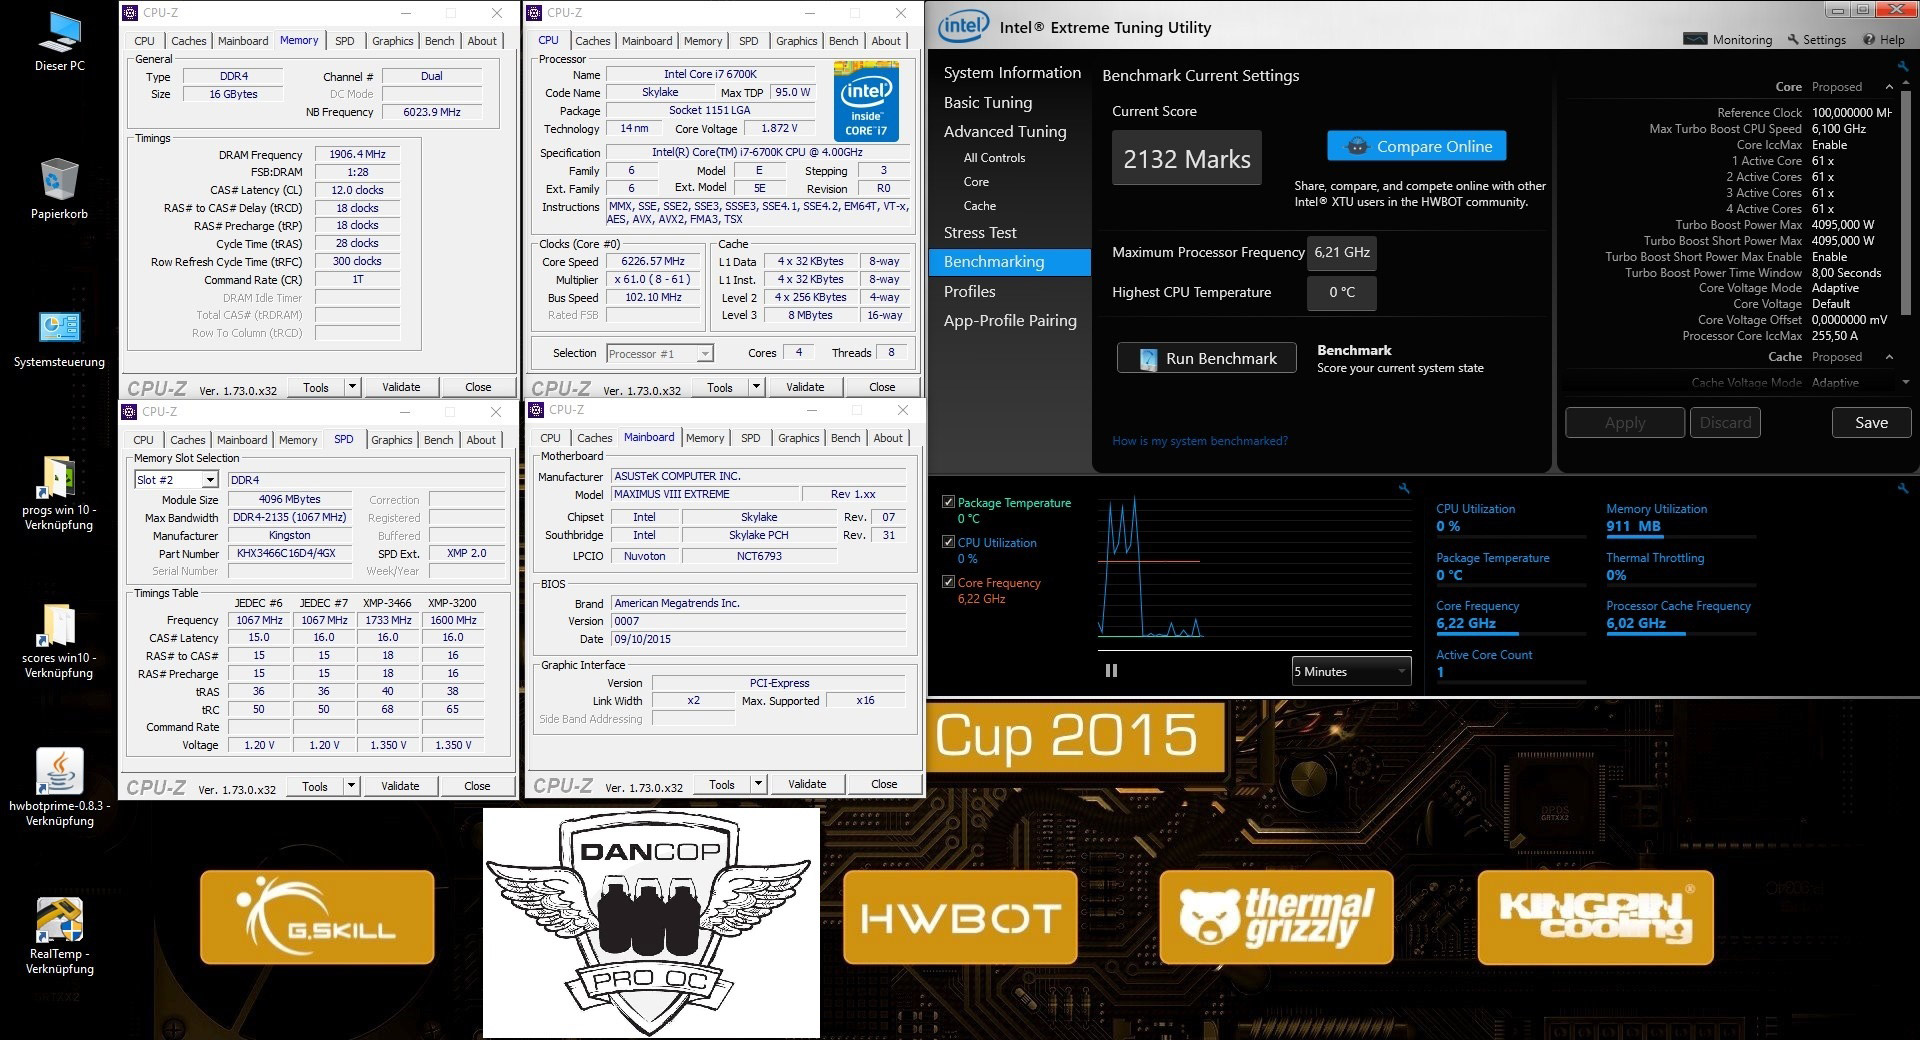Open the Dieser PC desktop icon
The width and height of the screenshot is (1920, 1040).
pyautogui.click(x=59, y=33)
